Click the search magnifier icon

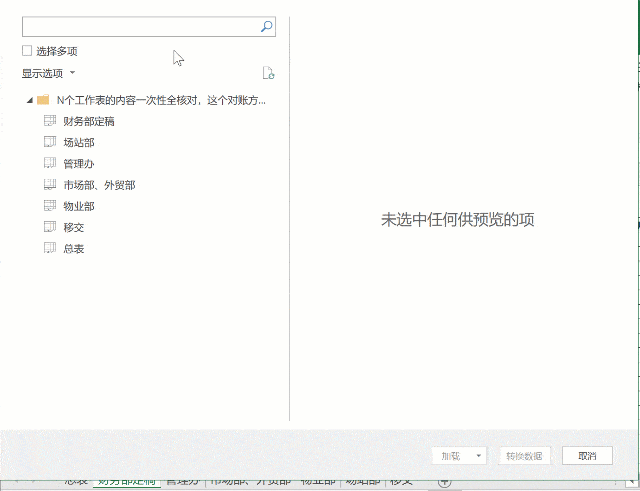pyautogui.click(x=266, y=27)
